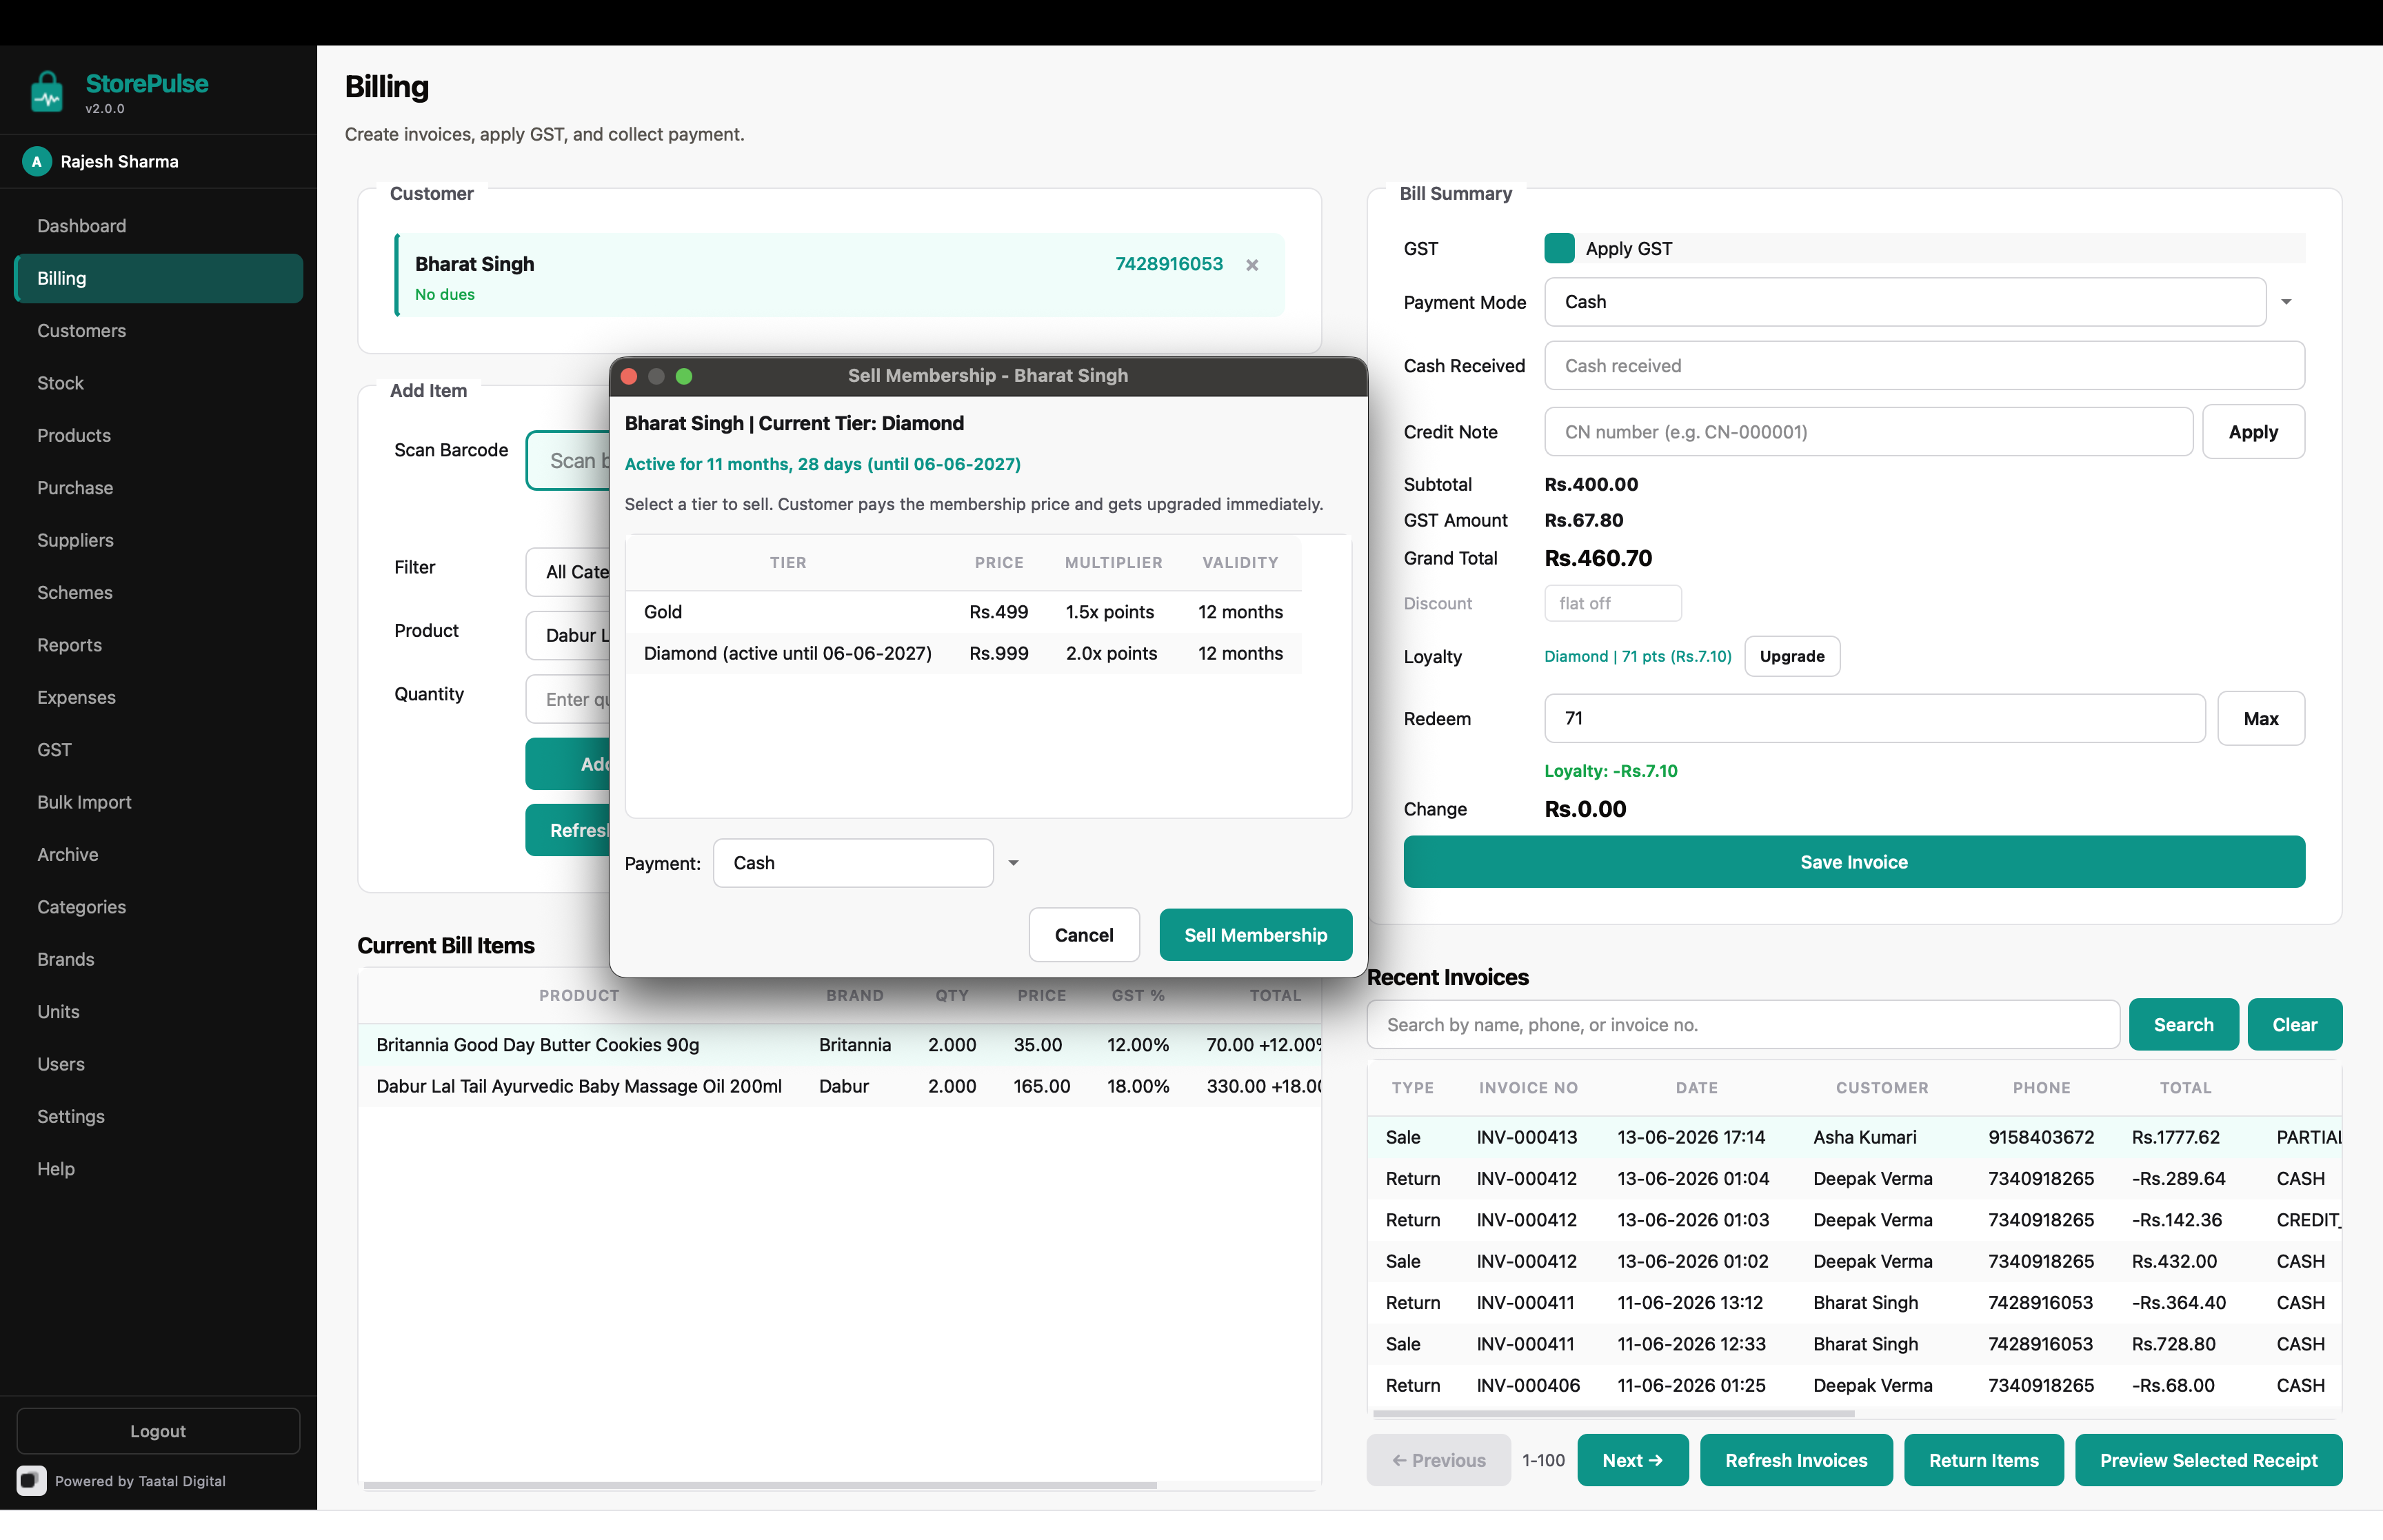Clear the recent invoices search
This screenshot has height=1540, width=2383.
(x=2295, y=1025)
